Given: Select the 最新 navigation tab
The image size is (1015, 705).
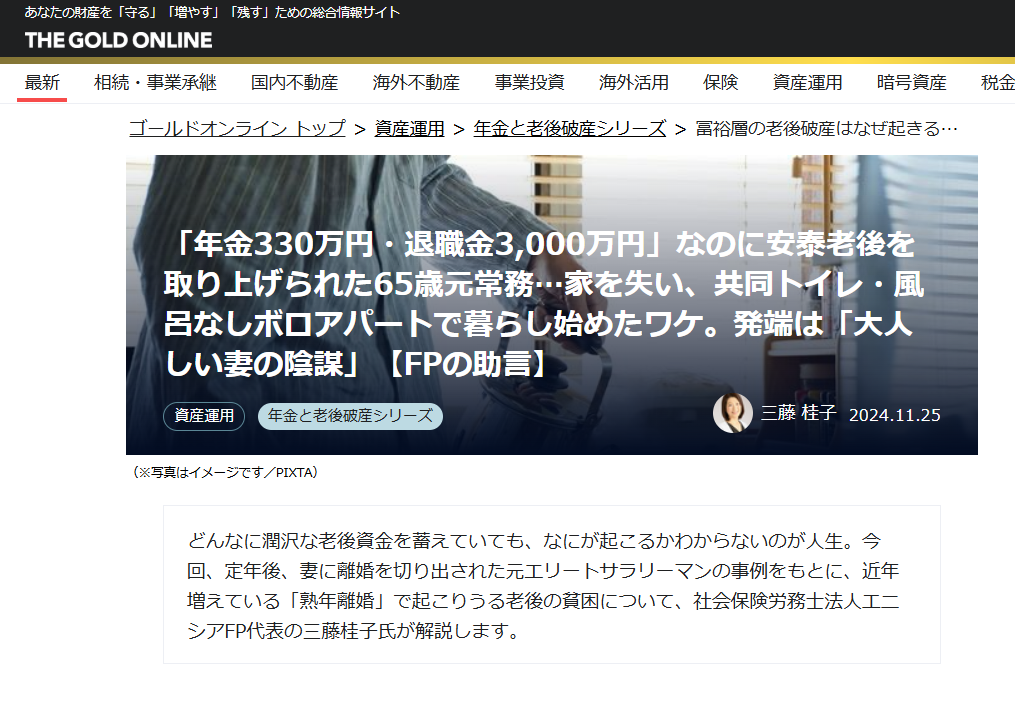Looking at the screenshot, I should pos(42,83).
